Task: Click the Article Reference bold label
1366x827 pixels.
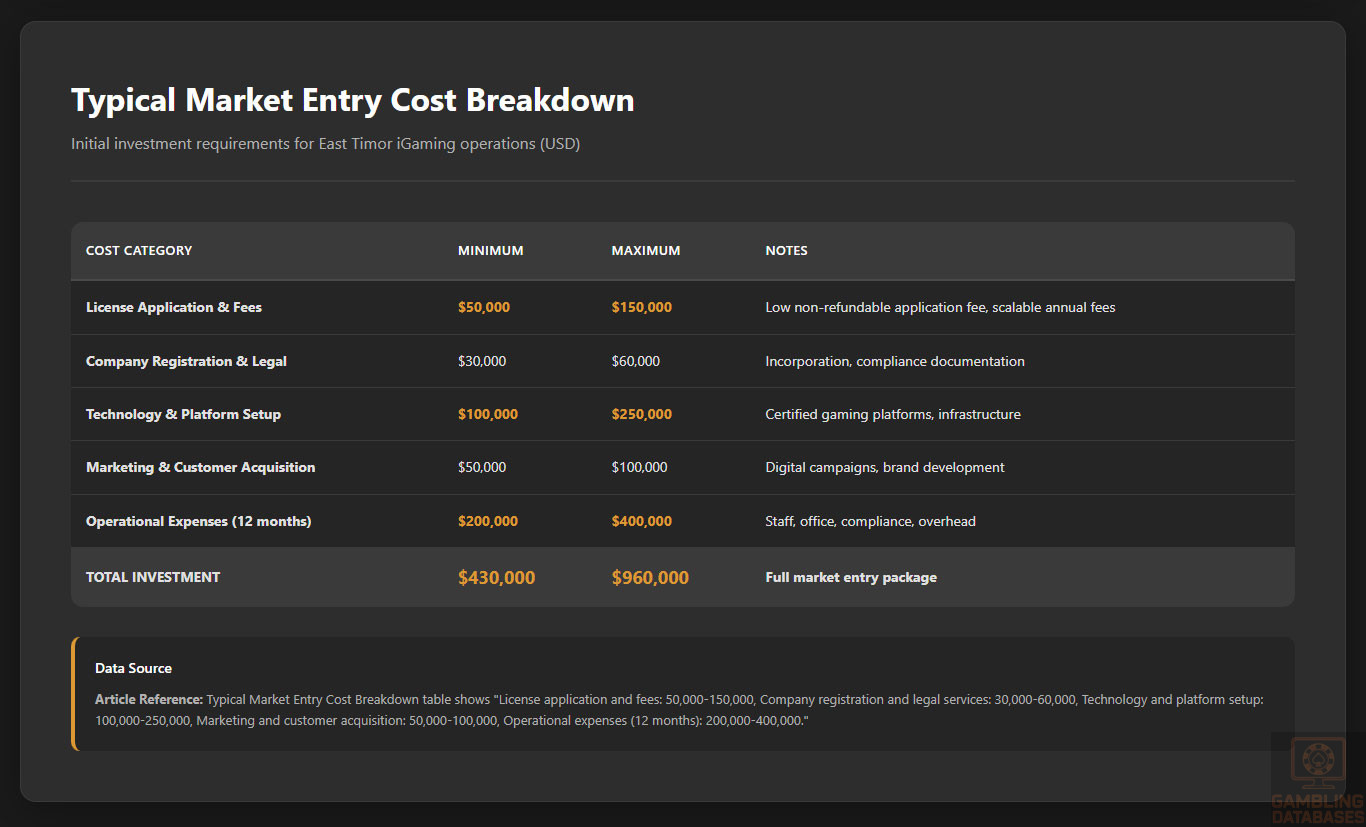Action: pos(148,699)
